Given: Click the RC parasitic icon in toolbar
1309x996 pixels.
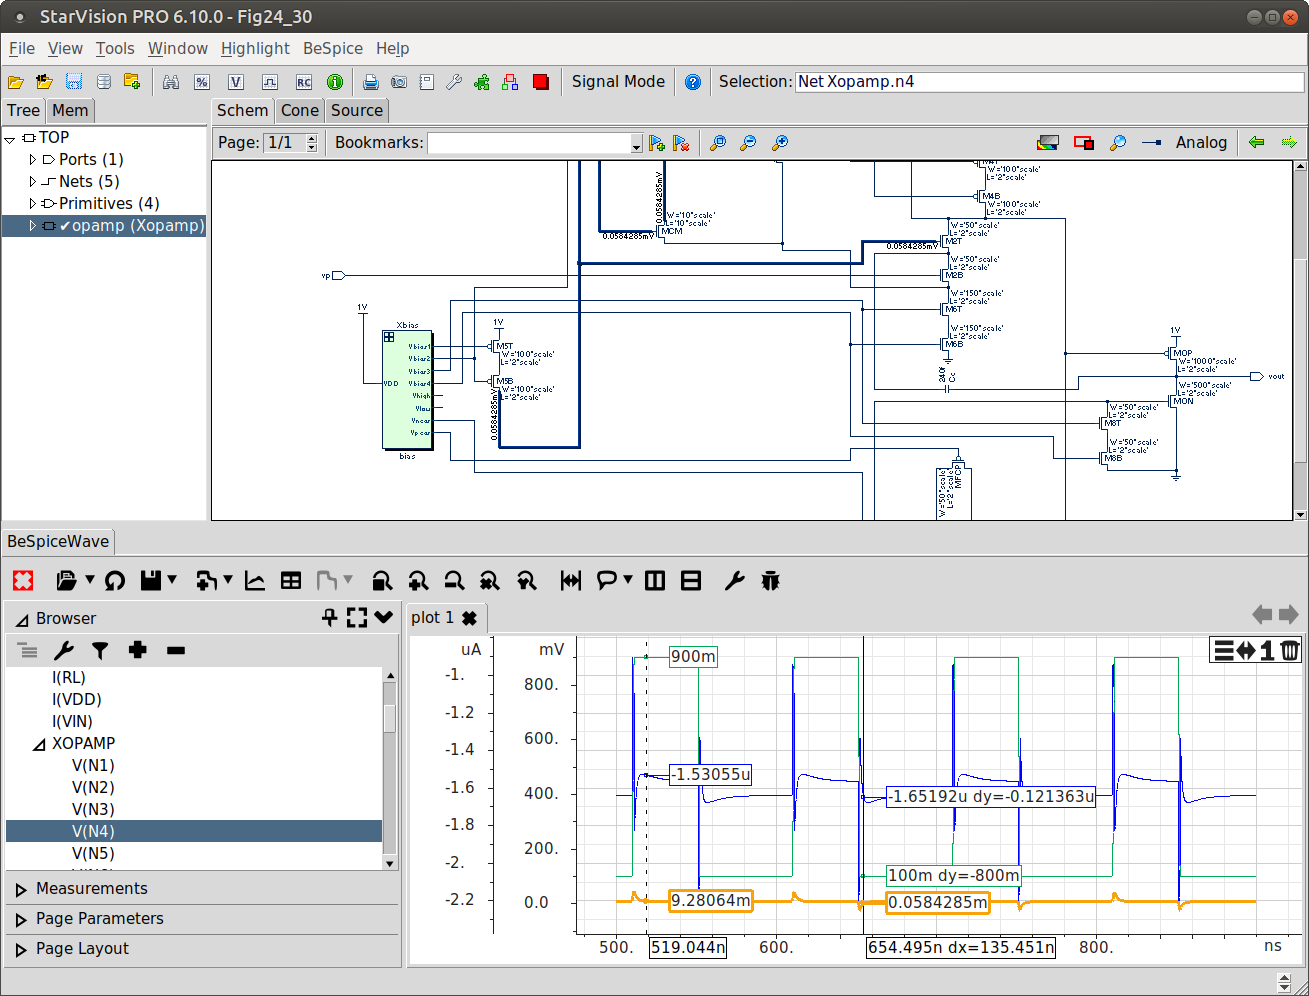Looking at the screenshot, I should click(303, 82).
